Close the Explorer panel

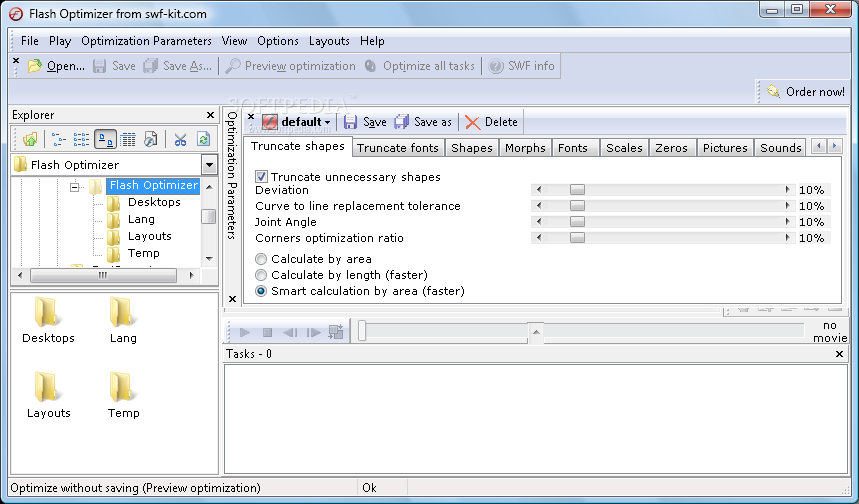coord(210,115)
